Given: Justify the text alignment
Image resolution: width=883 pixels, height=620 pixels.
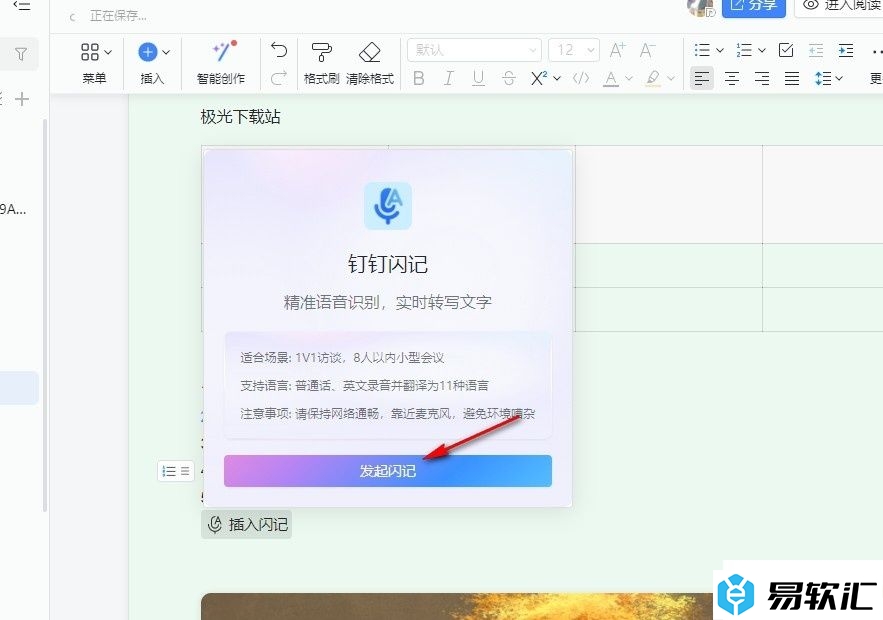Looking at the screenshot, I should 792,78.
